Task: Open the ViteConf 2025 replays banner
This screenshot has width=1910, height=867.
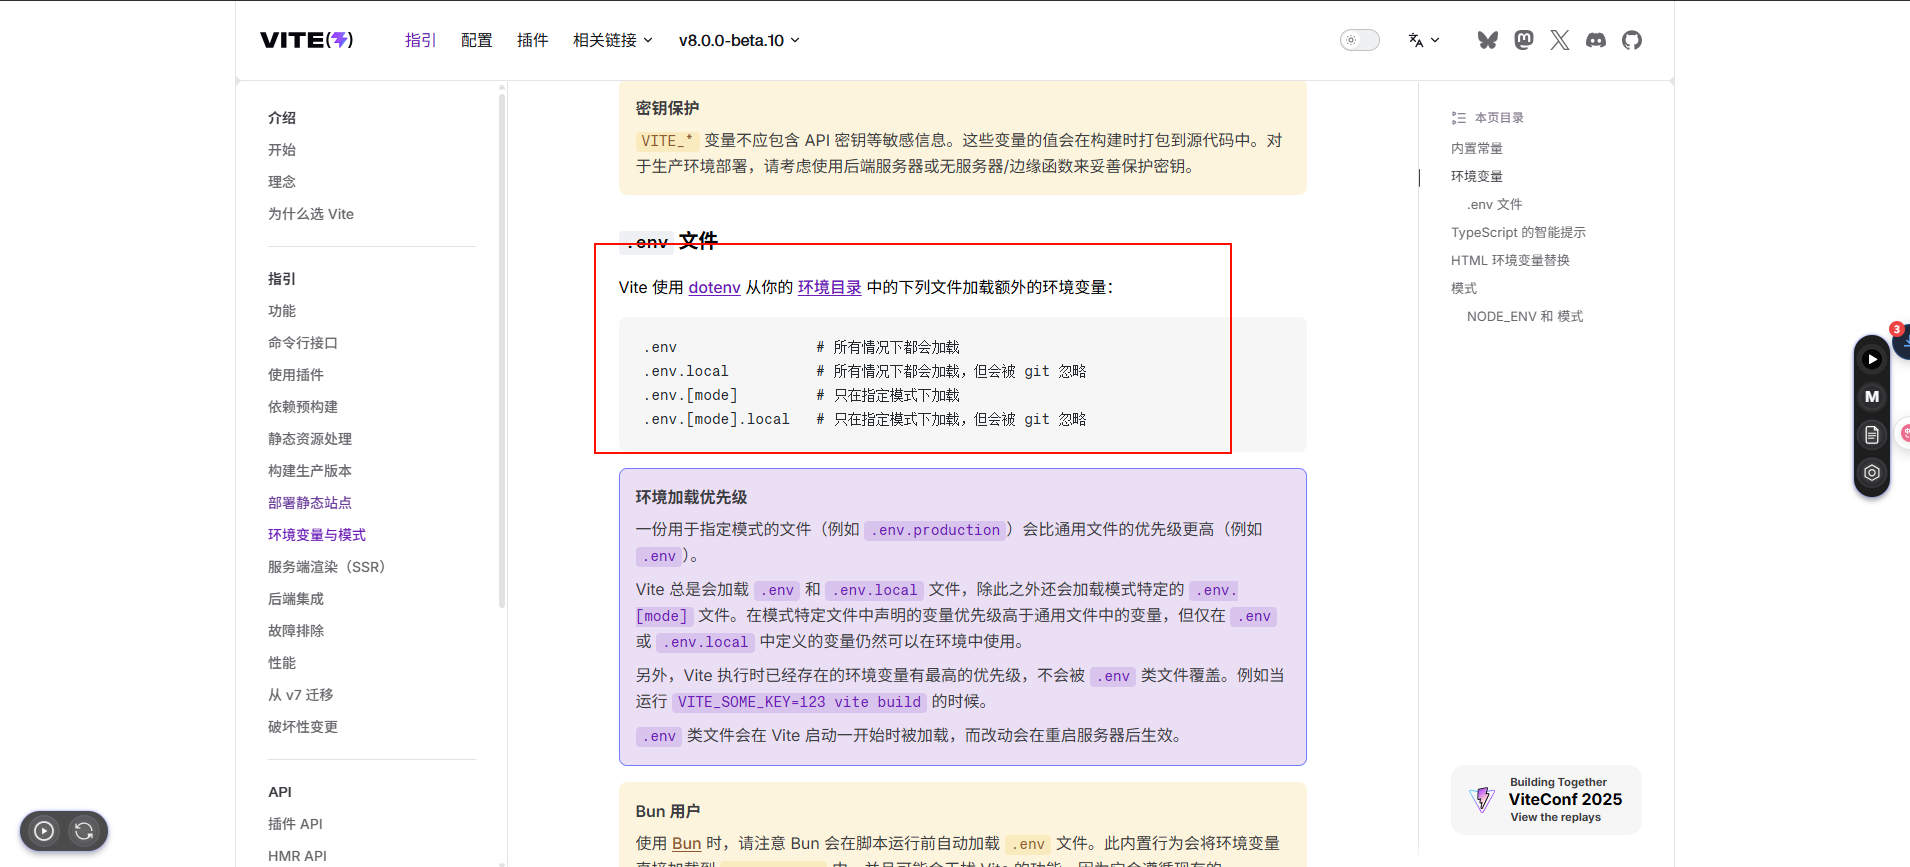Action: tap(1546, 799)
